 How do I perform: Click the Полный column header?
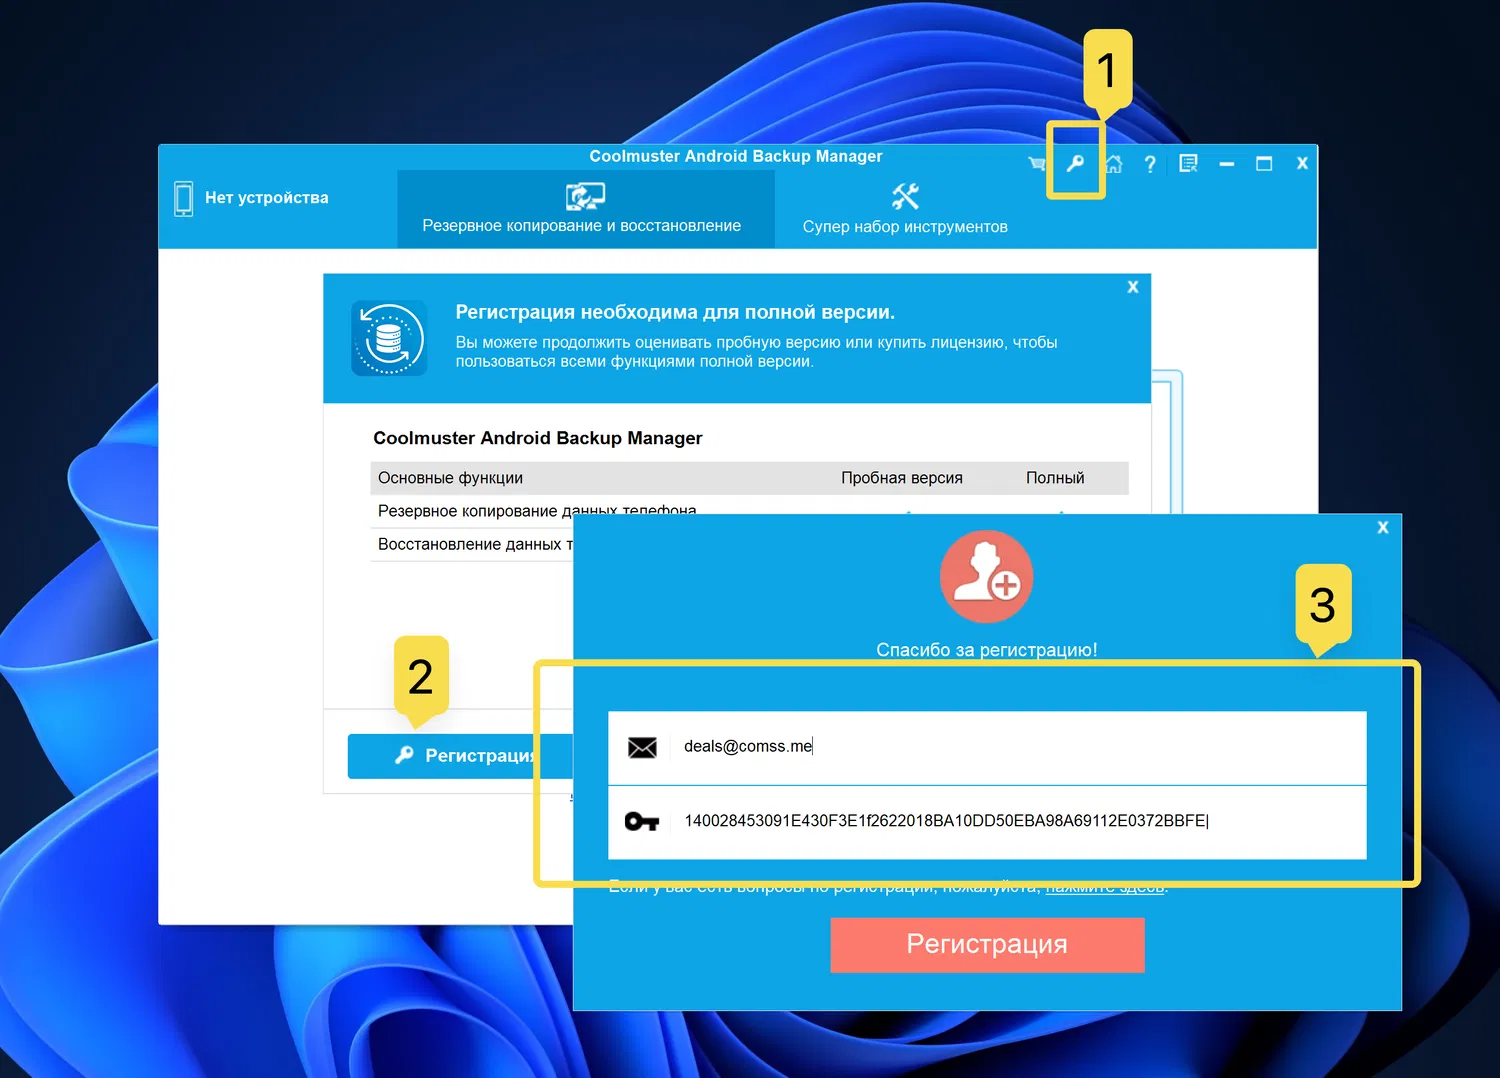tap(1055, 478)
